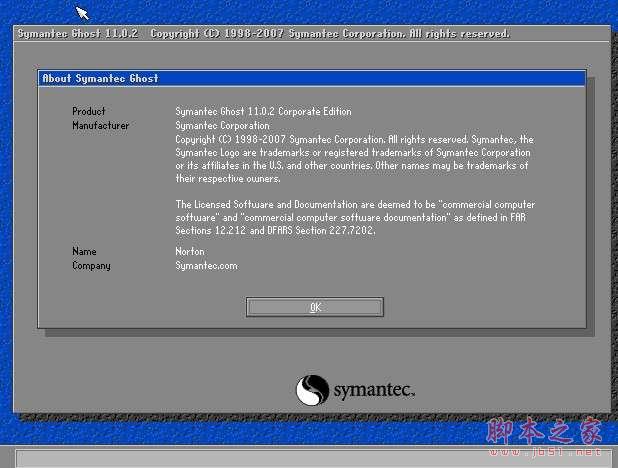The image size is (618, 468).
Task: Select the Manufacturer label
Action: click(x=101, y=125)
